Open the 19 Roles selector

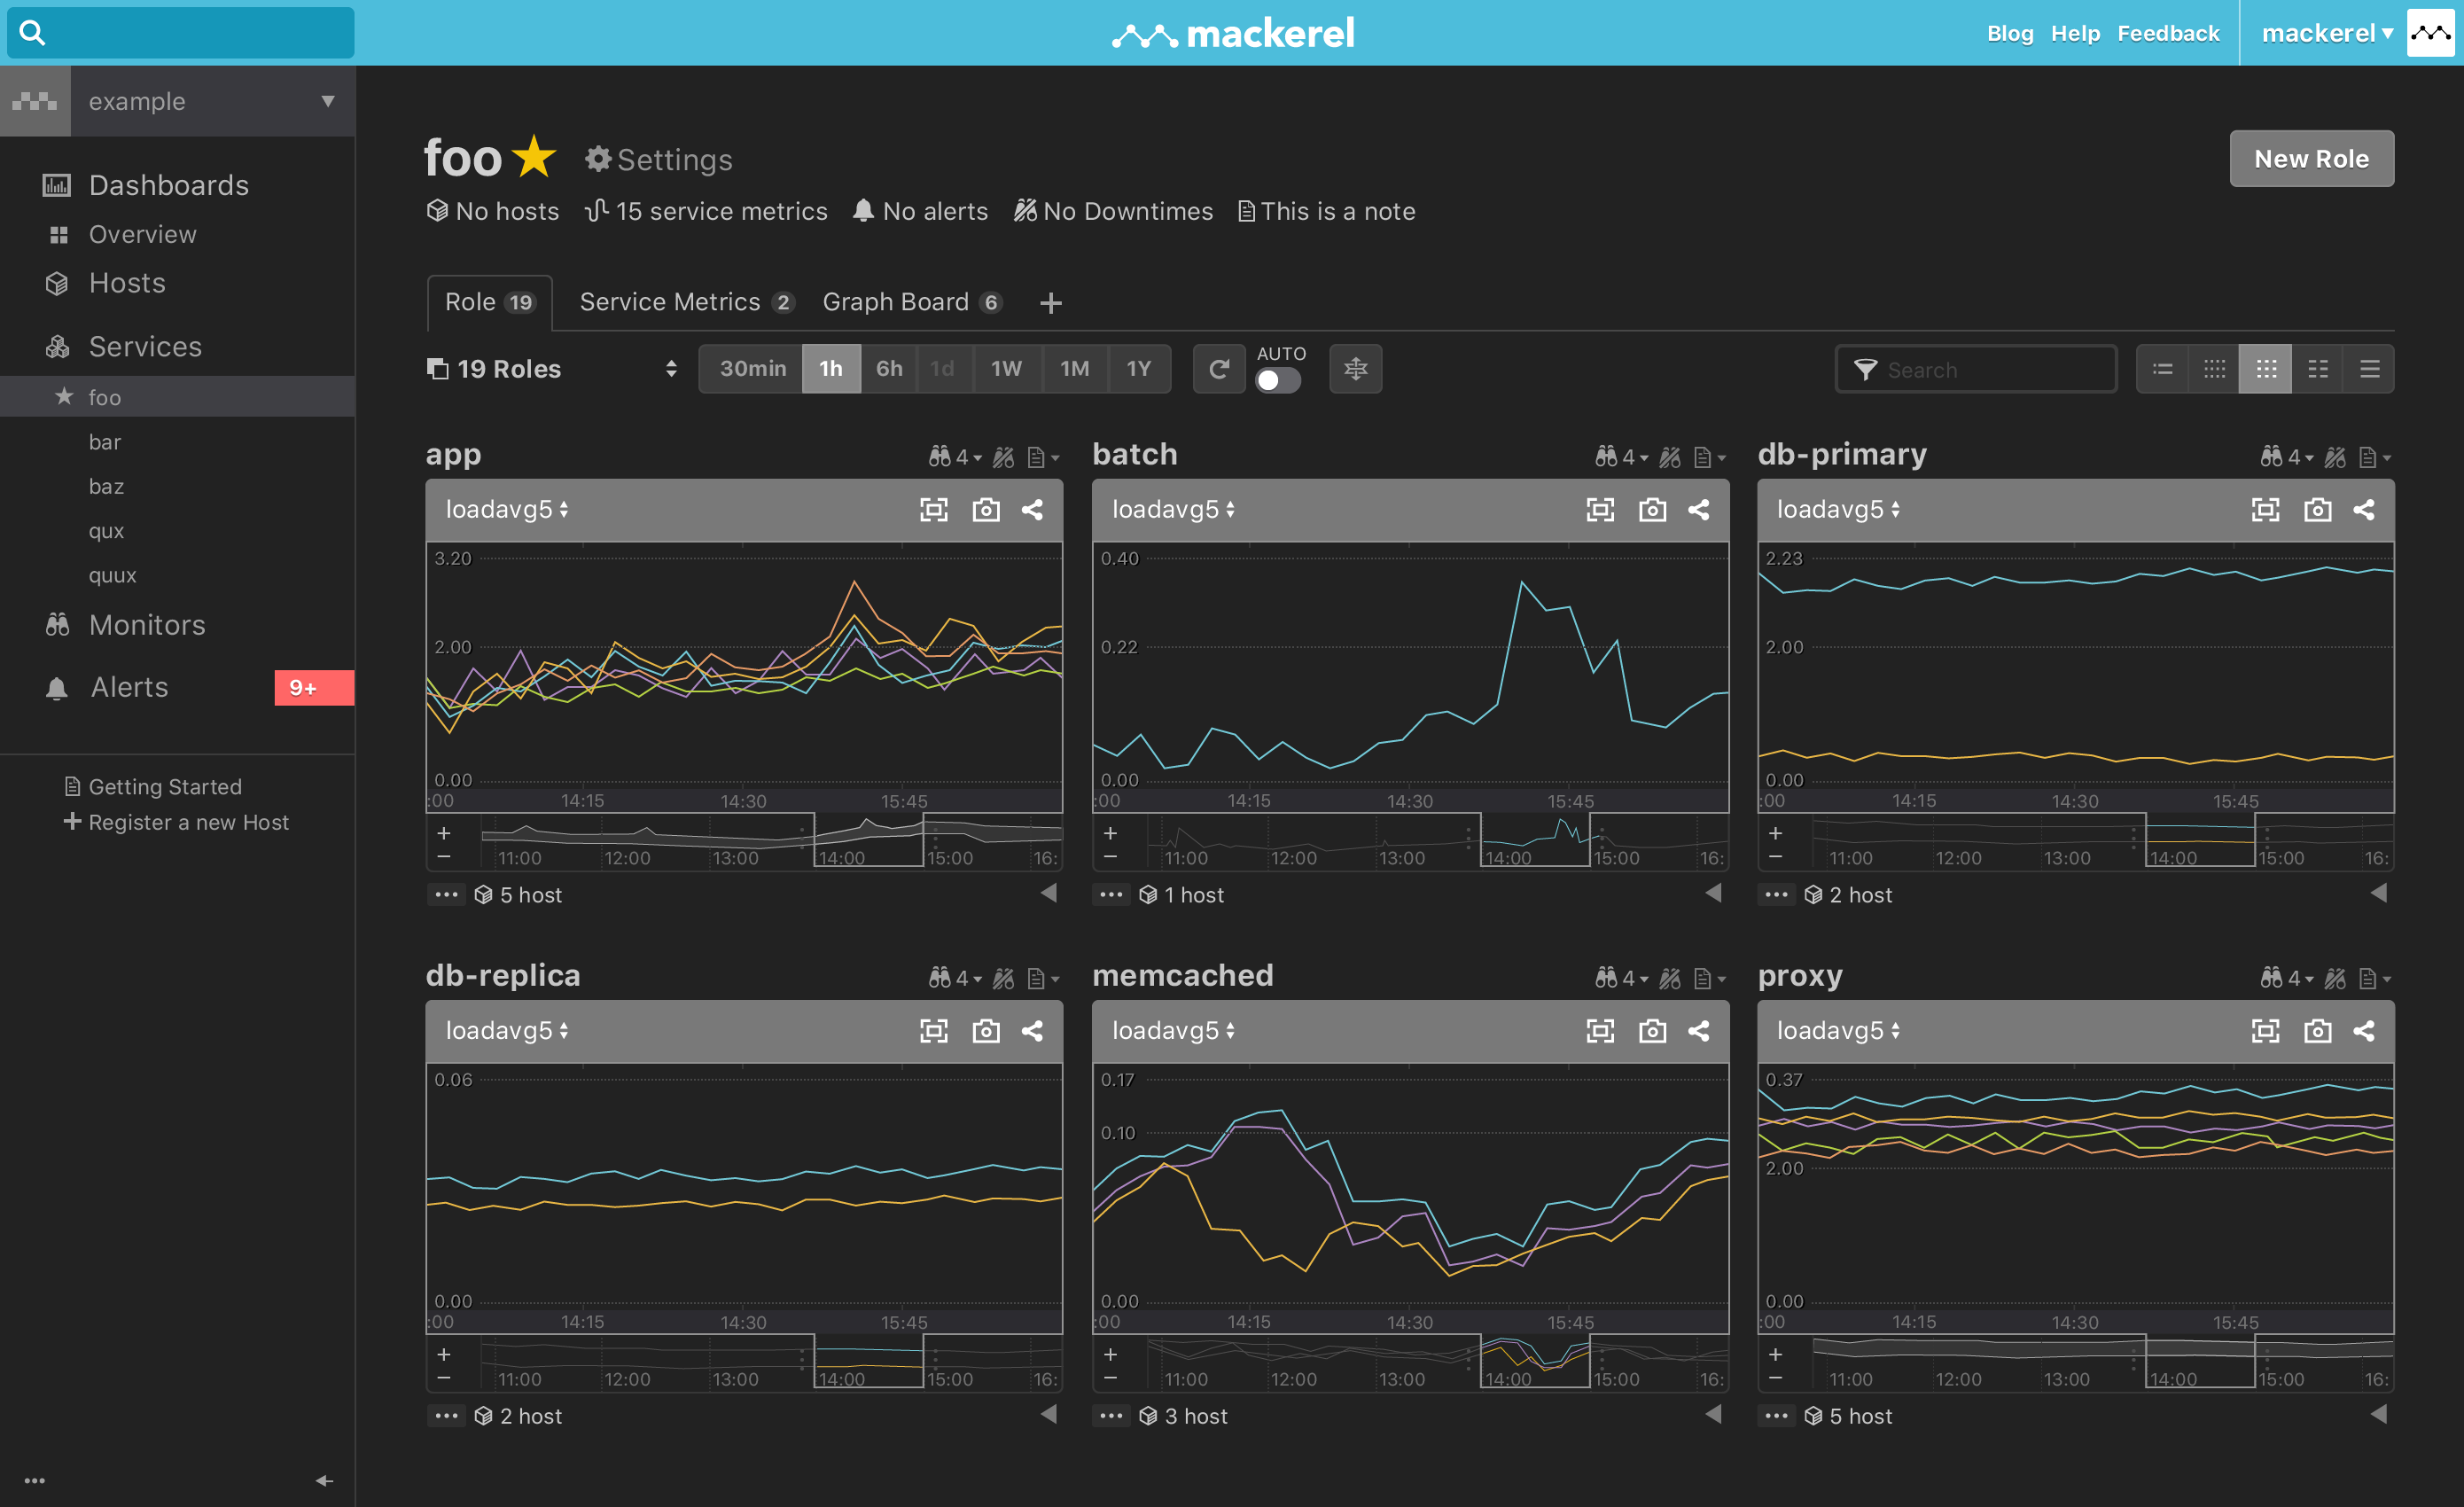click(552, 369)
